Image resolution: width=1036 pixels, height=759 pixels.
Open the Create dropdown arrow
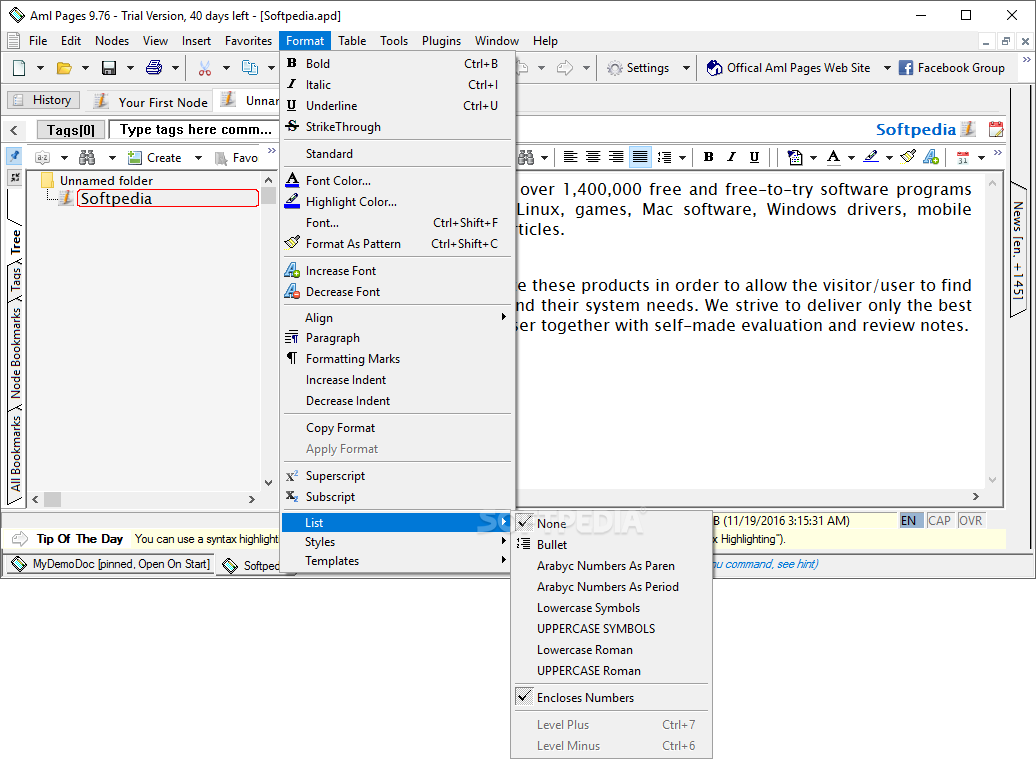[x=198, y=157]
